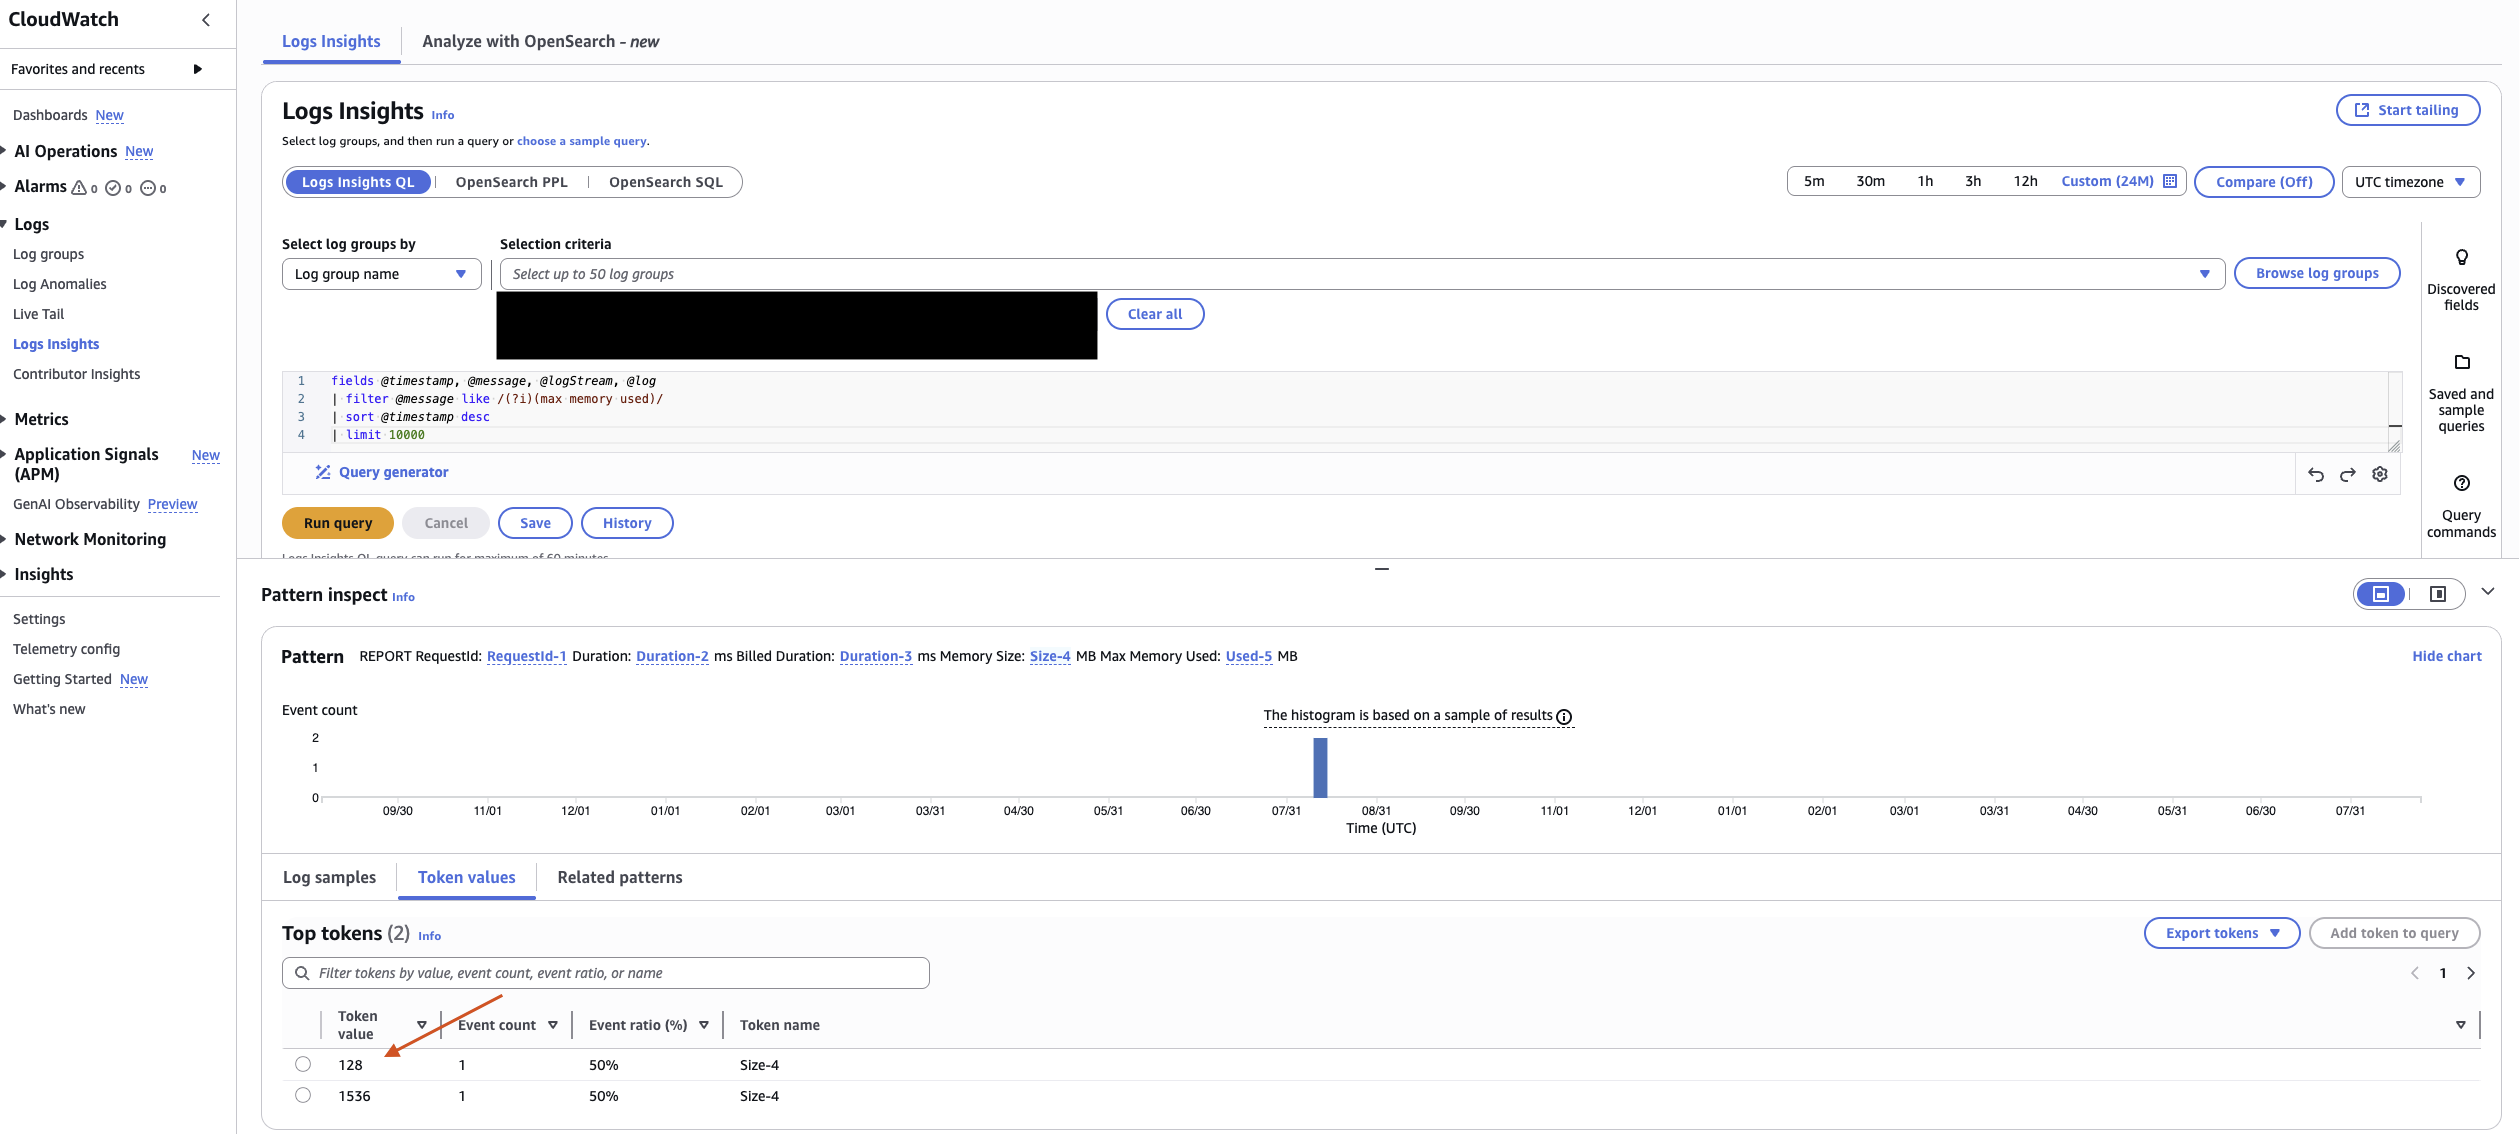Screen dimensions: 2519x1134
Task: Open the Query generator
Action: point(382,471)
